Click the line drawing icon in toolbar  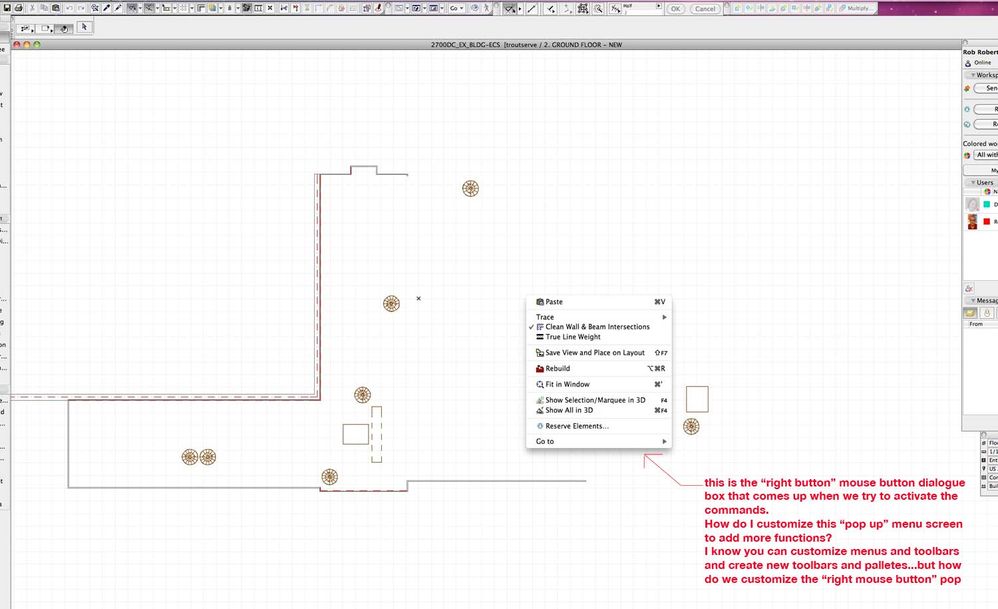pyautogui.click(x=531, y=9)
